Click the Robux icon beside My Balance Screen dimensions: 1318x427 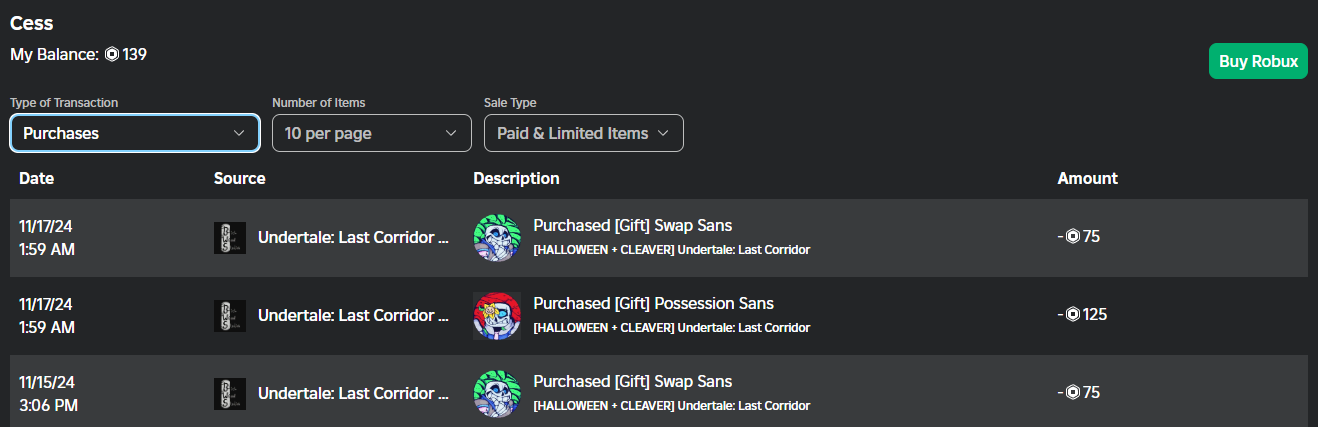click(112, 54)
